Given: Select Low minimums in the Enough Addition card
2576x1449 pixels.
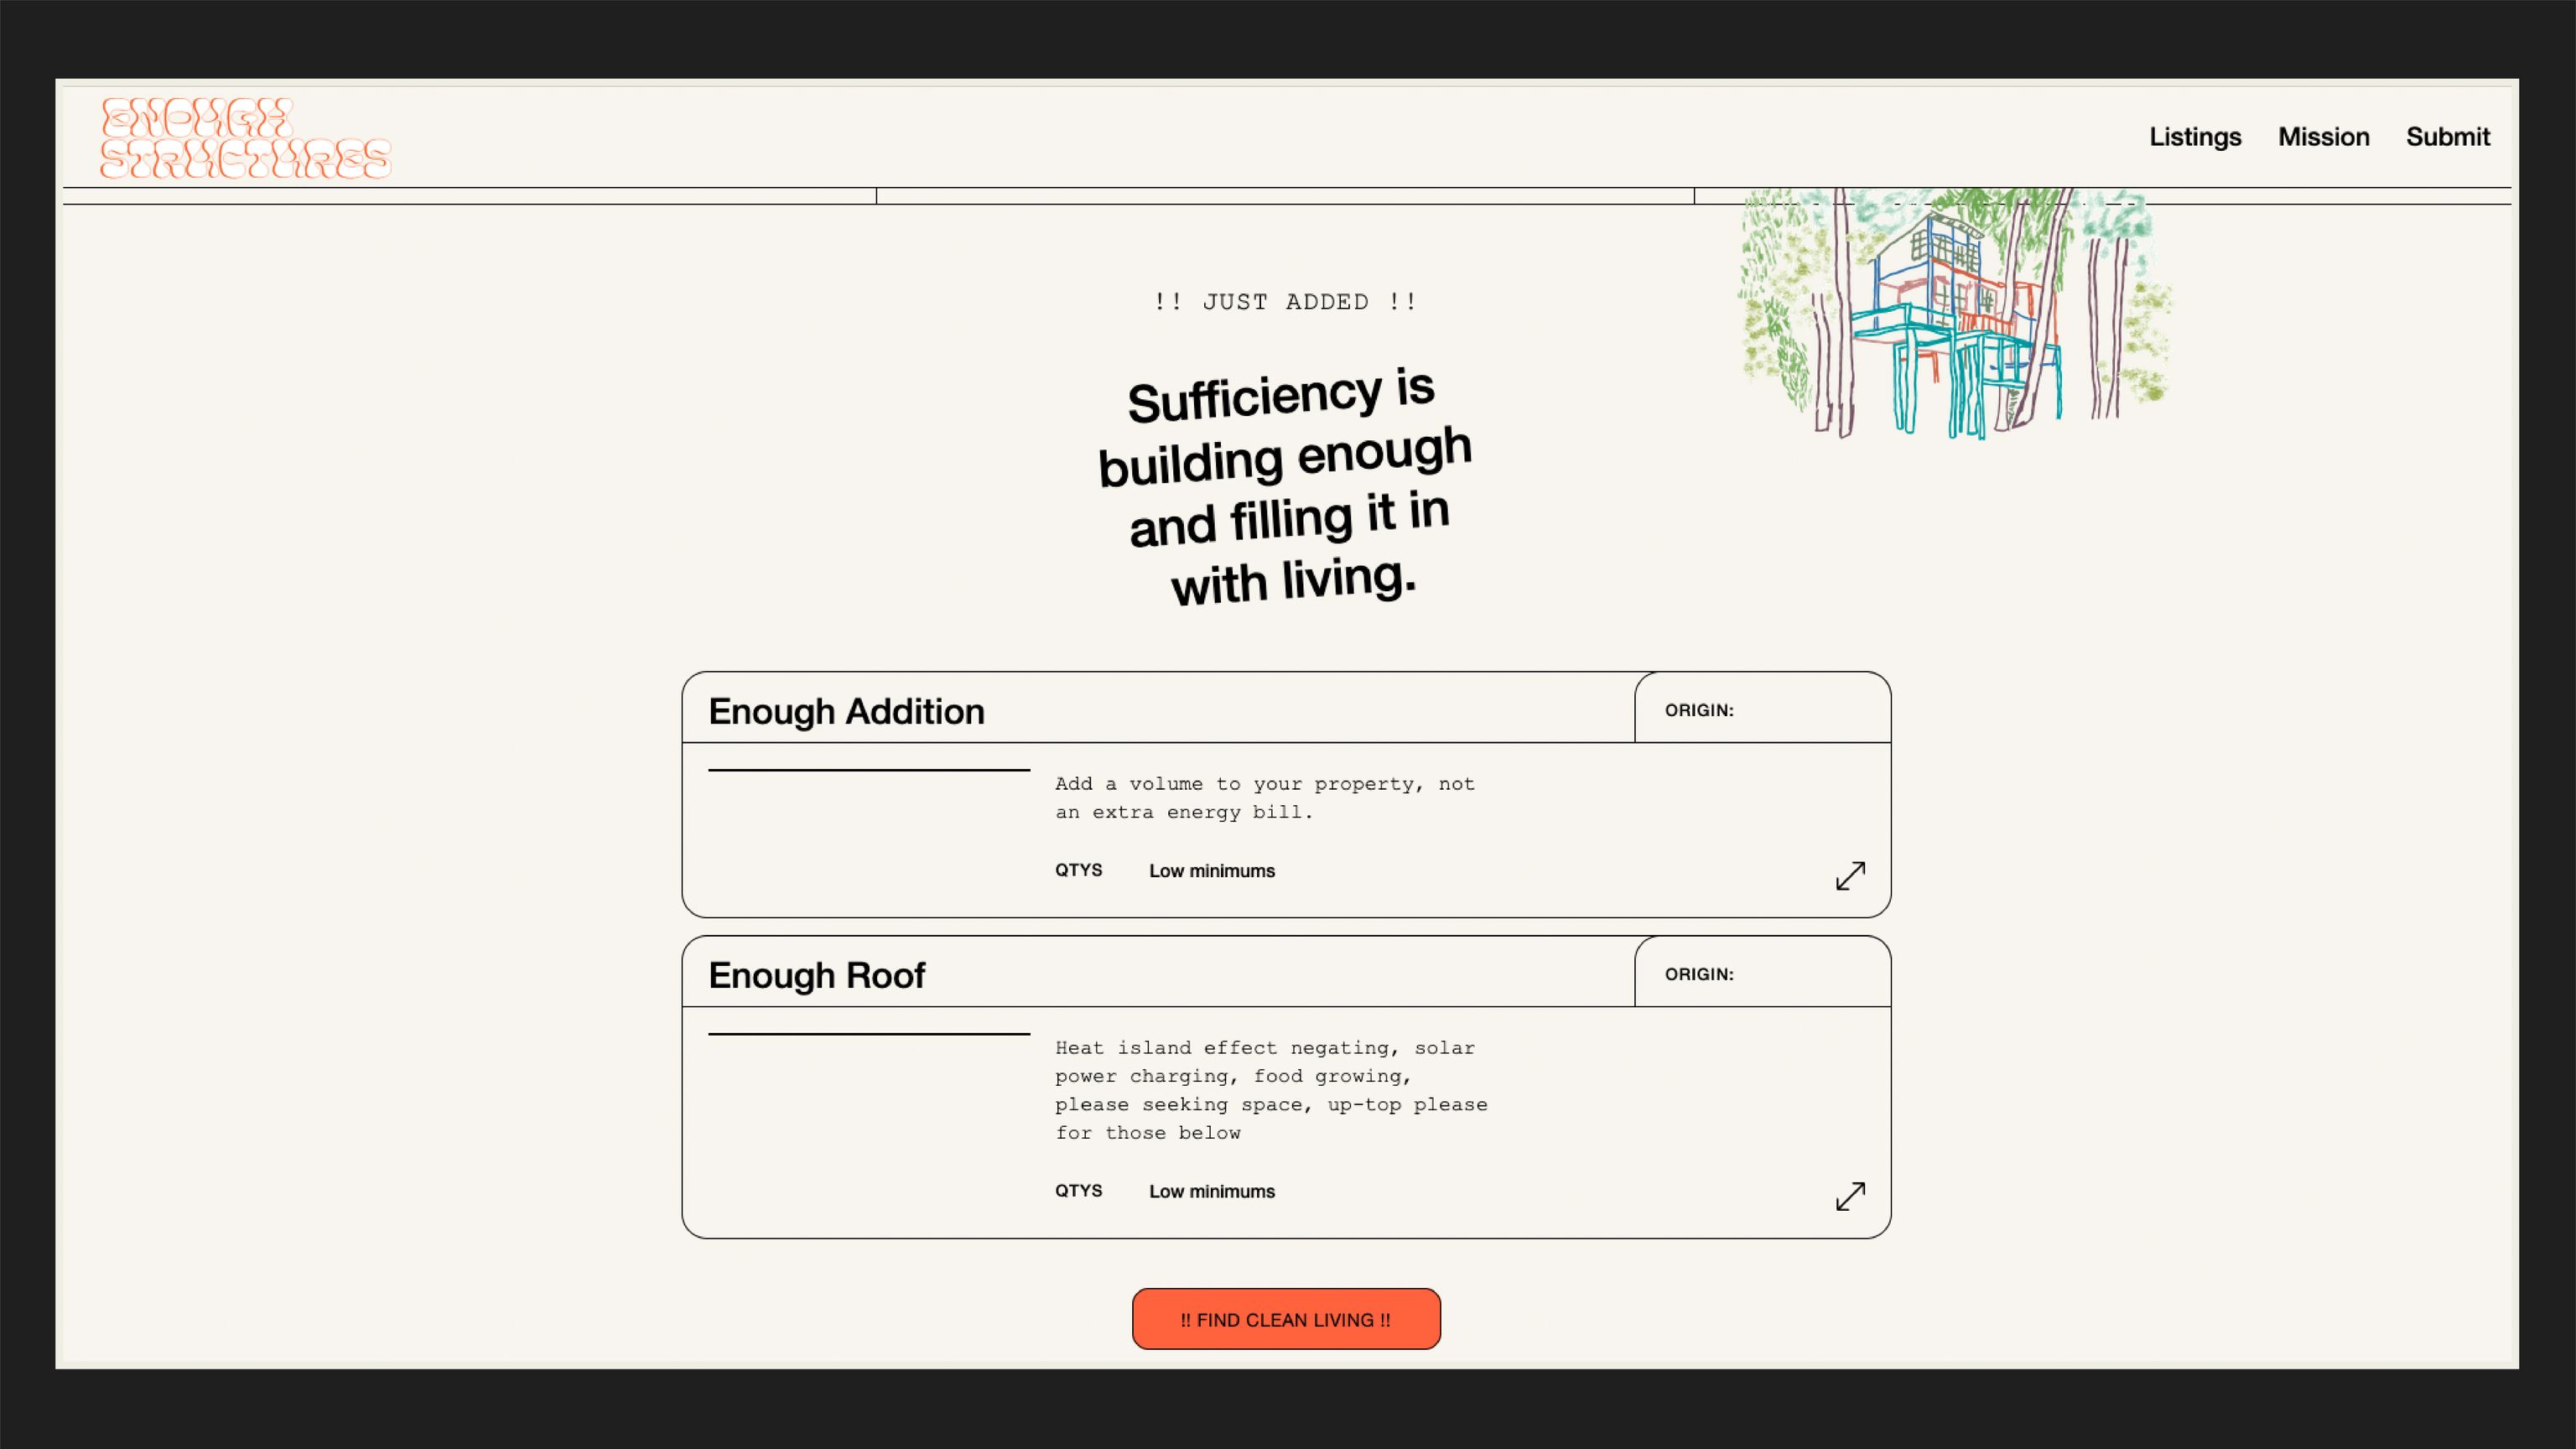Looking at the screenshot, I should [1211, 871].
